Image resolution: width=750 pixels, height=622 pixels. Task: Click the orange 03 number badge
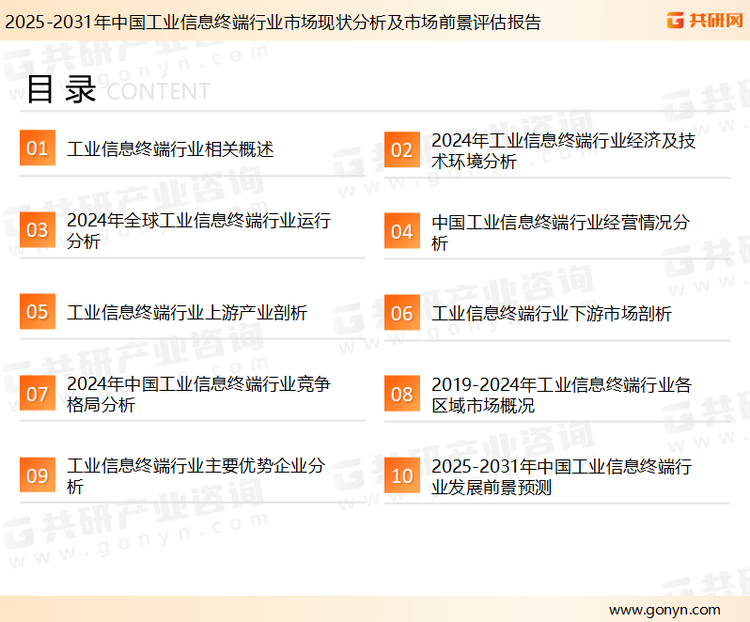[x=37, y=230]
